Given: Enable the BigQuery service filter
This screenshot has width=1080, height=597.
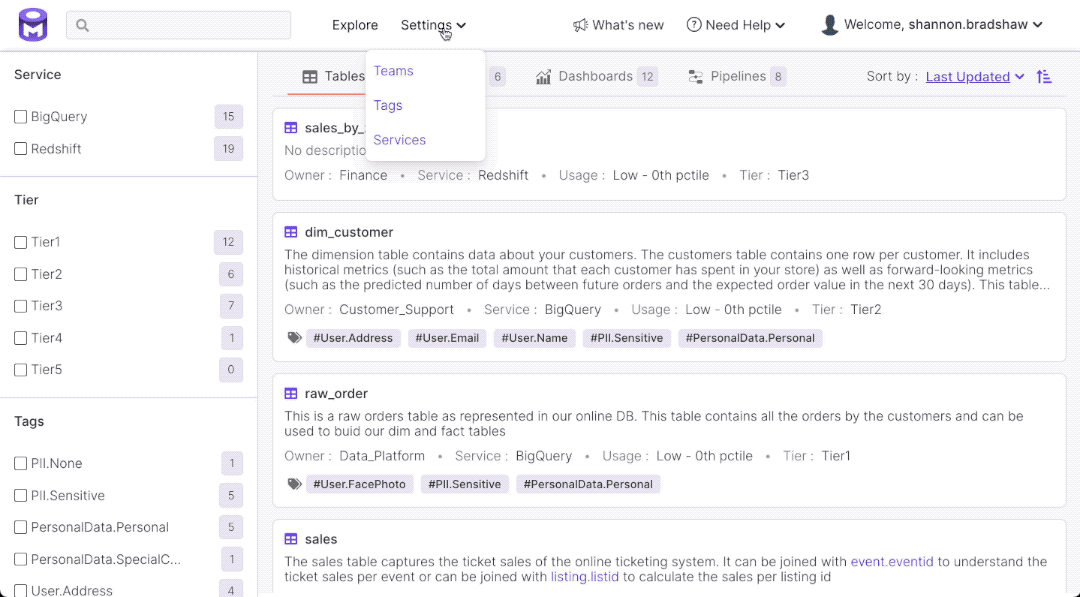Looking at the screenshot, I should tap(21, 117).
